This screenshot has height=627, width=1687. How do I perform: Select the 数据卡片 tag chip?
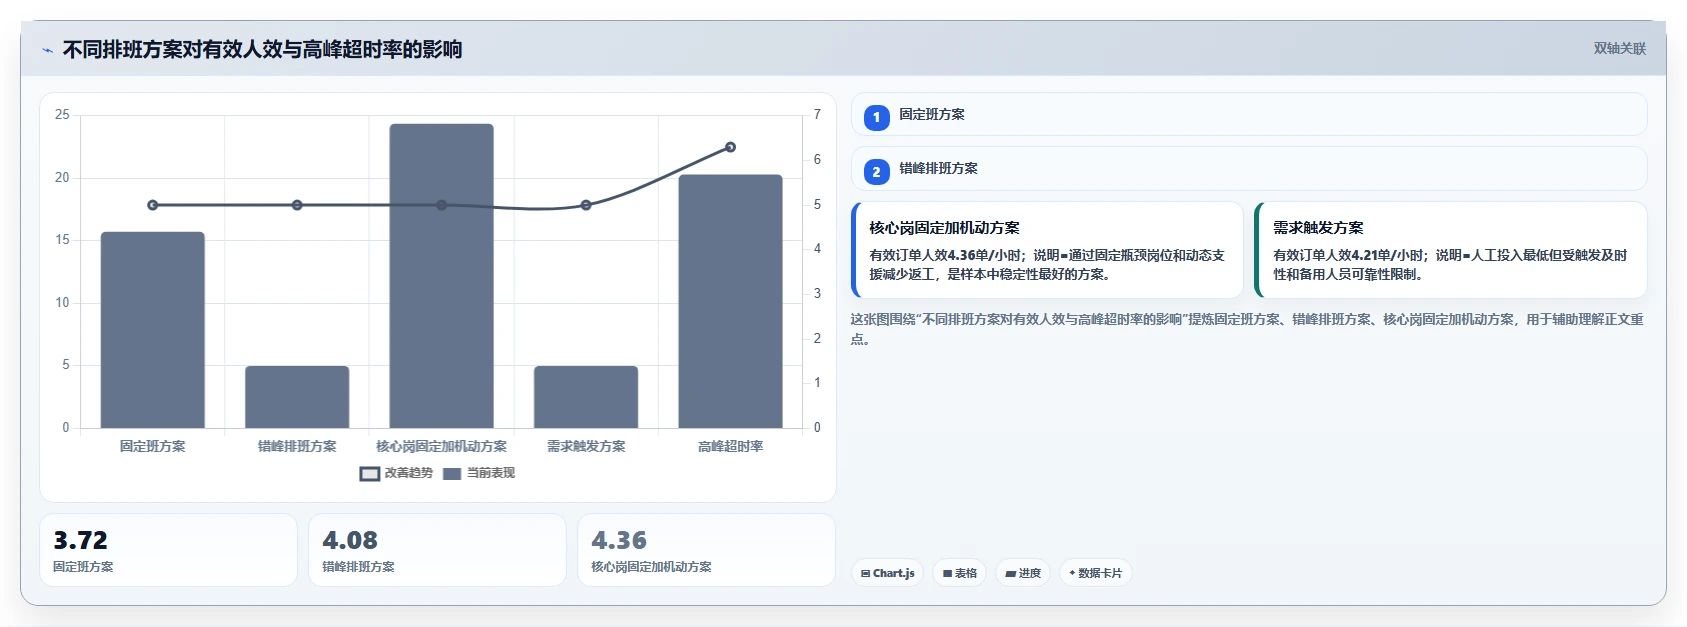[1095, 573]
